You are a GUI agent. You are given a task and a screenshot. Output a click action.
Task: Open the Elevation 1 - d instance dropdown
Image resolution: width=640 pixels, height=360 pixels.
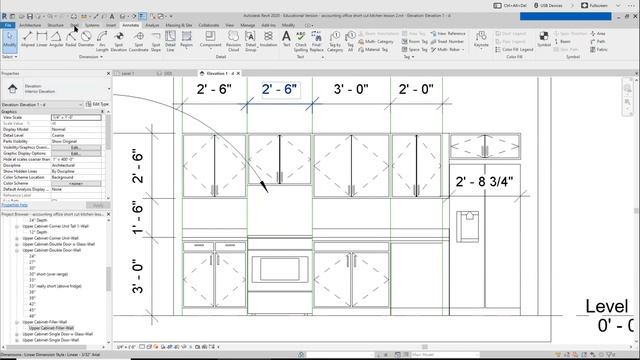[80, 105]
